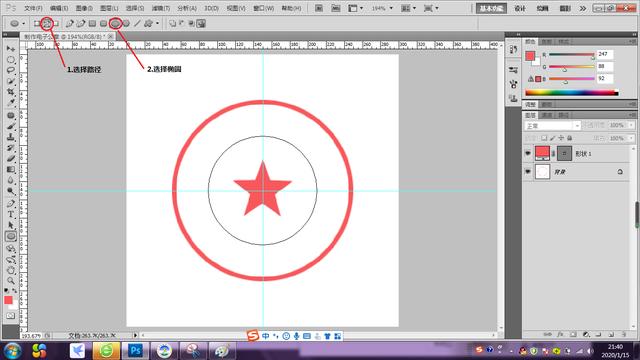Screen dimensions: 640x360
Task: Open the History panel icon in dock
Action: tap(513, 50)
